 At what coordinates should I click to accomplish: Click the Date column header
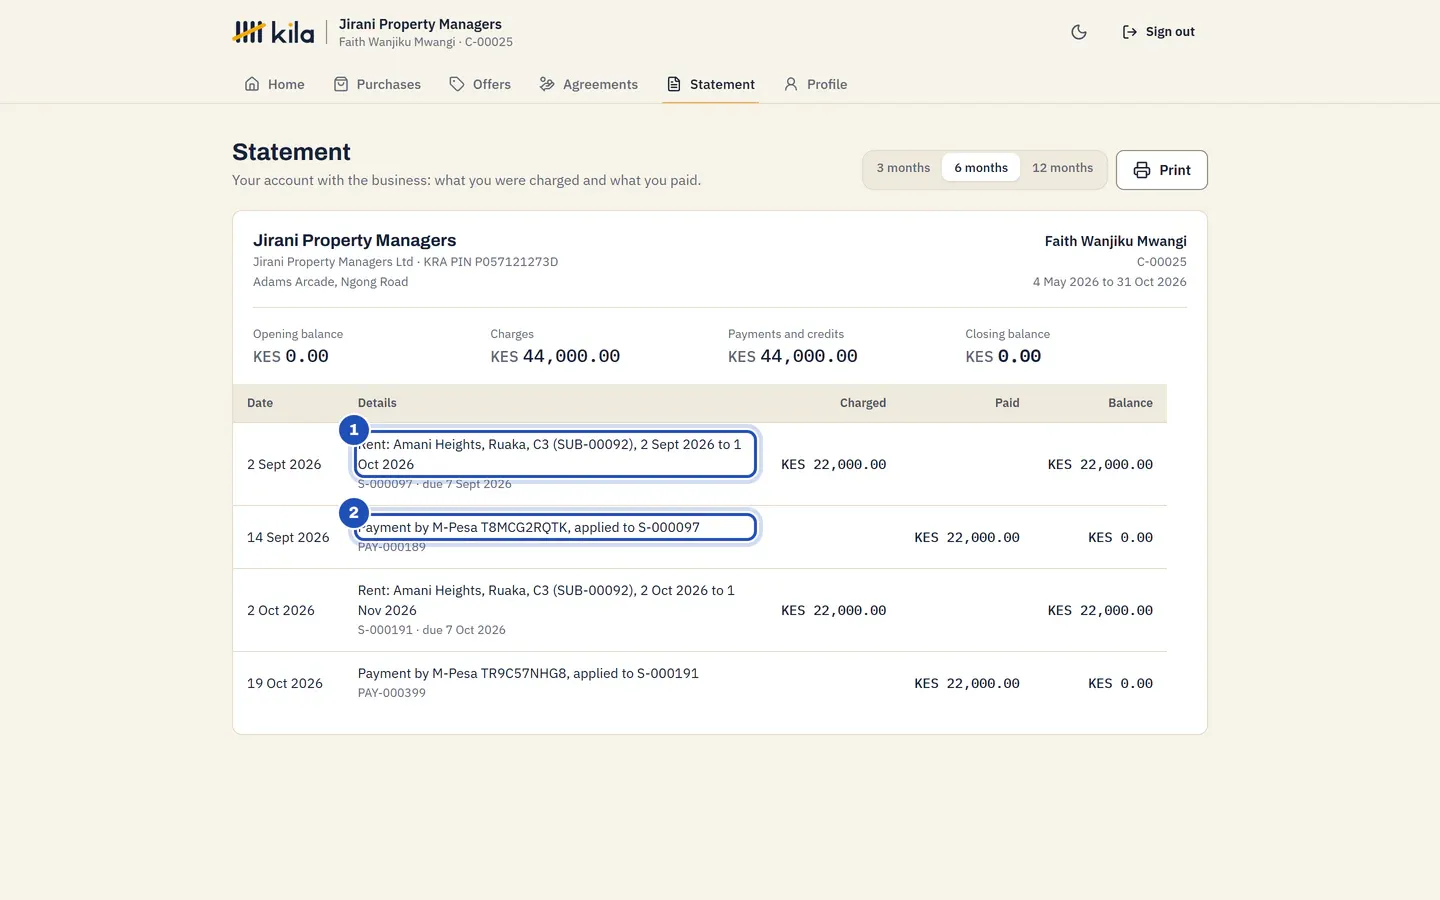[260, 403]
